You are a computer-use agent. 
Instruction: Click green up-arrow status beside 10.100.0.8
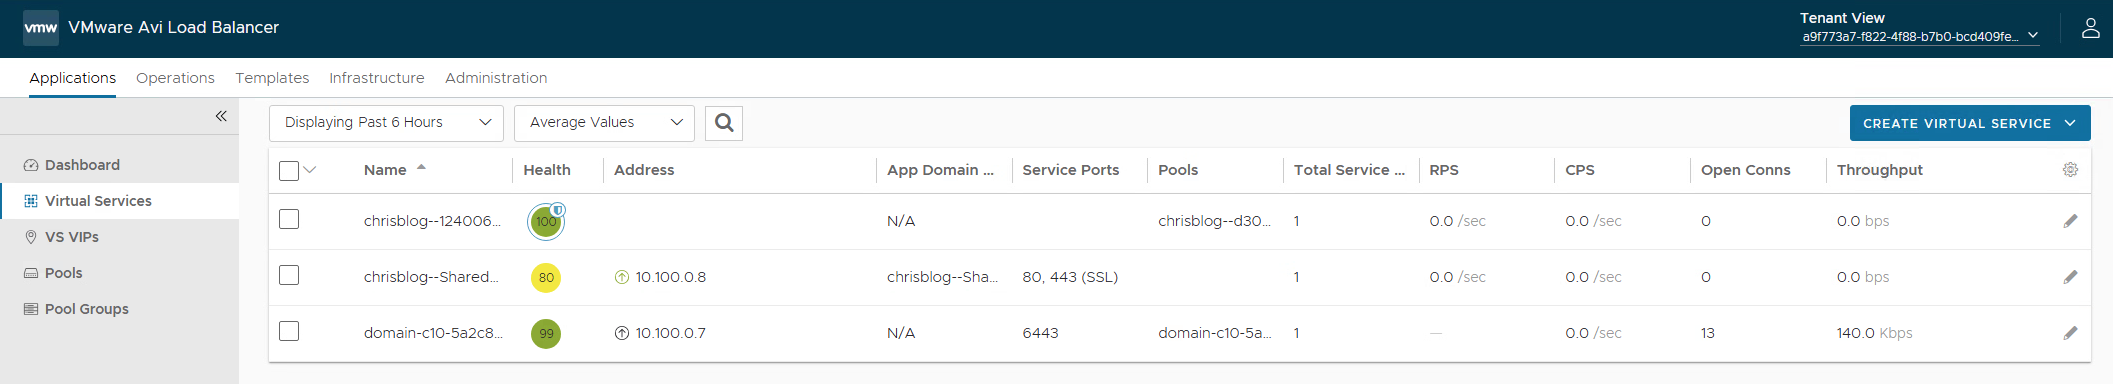point(622,277)
